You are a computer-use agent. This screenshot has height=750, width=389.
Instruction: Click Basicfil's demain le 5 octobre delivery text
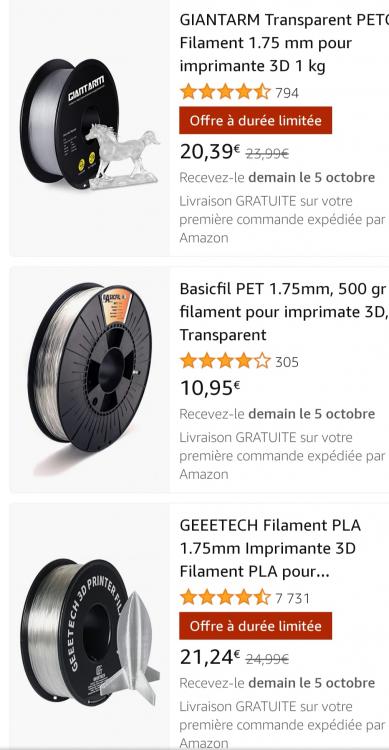(x=311, y=414)
